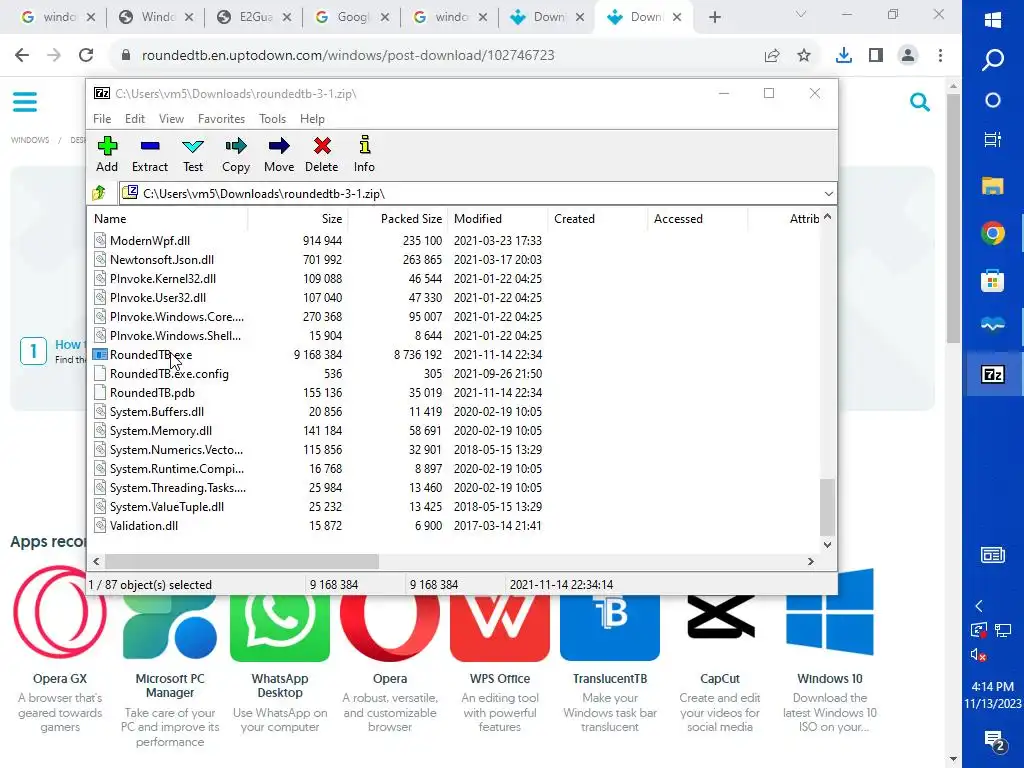Open the Windows Start button
1024x768 pixels.
[993, 20]
